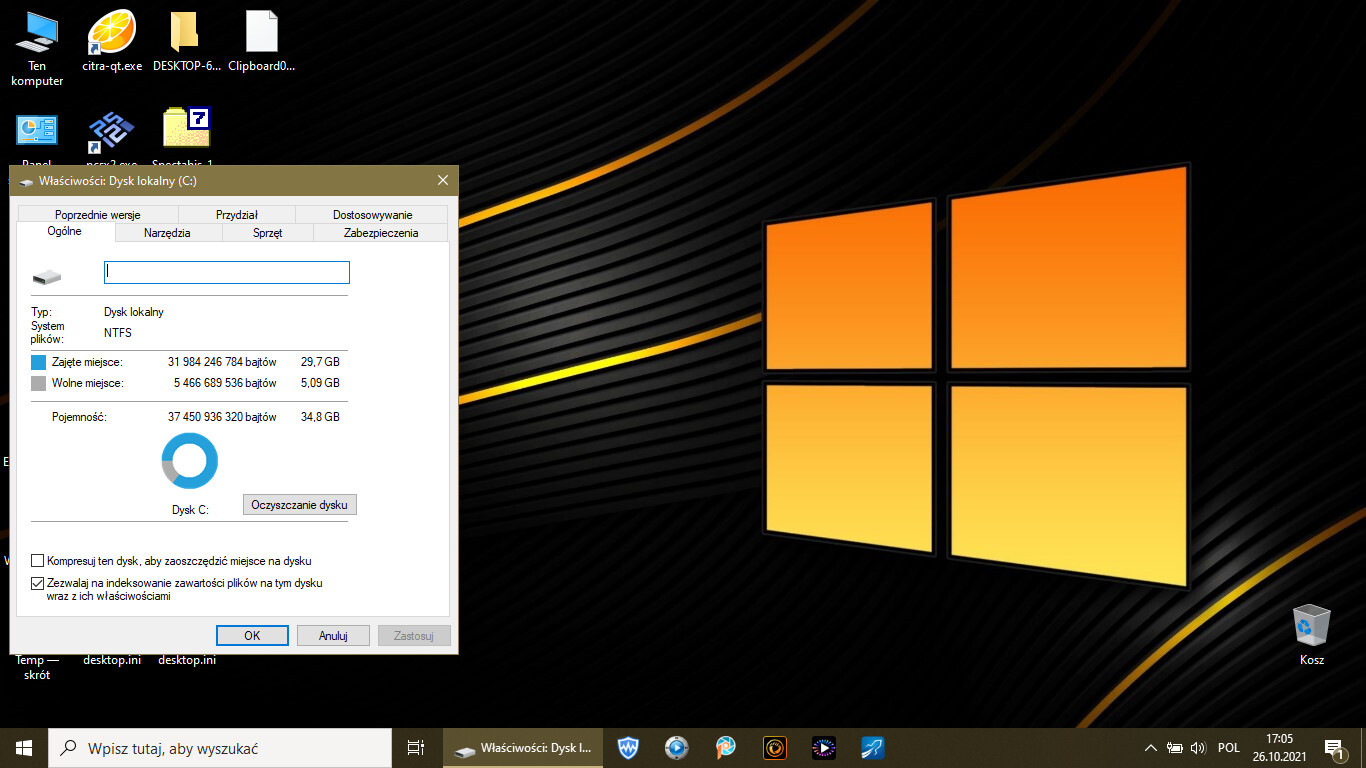Screen dimensions: 1366x768
Task: Click the drive icon in Properties title bar
Action: pyautogui.click(x=26, y=182)
